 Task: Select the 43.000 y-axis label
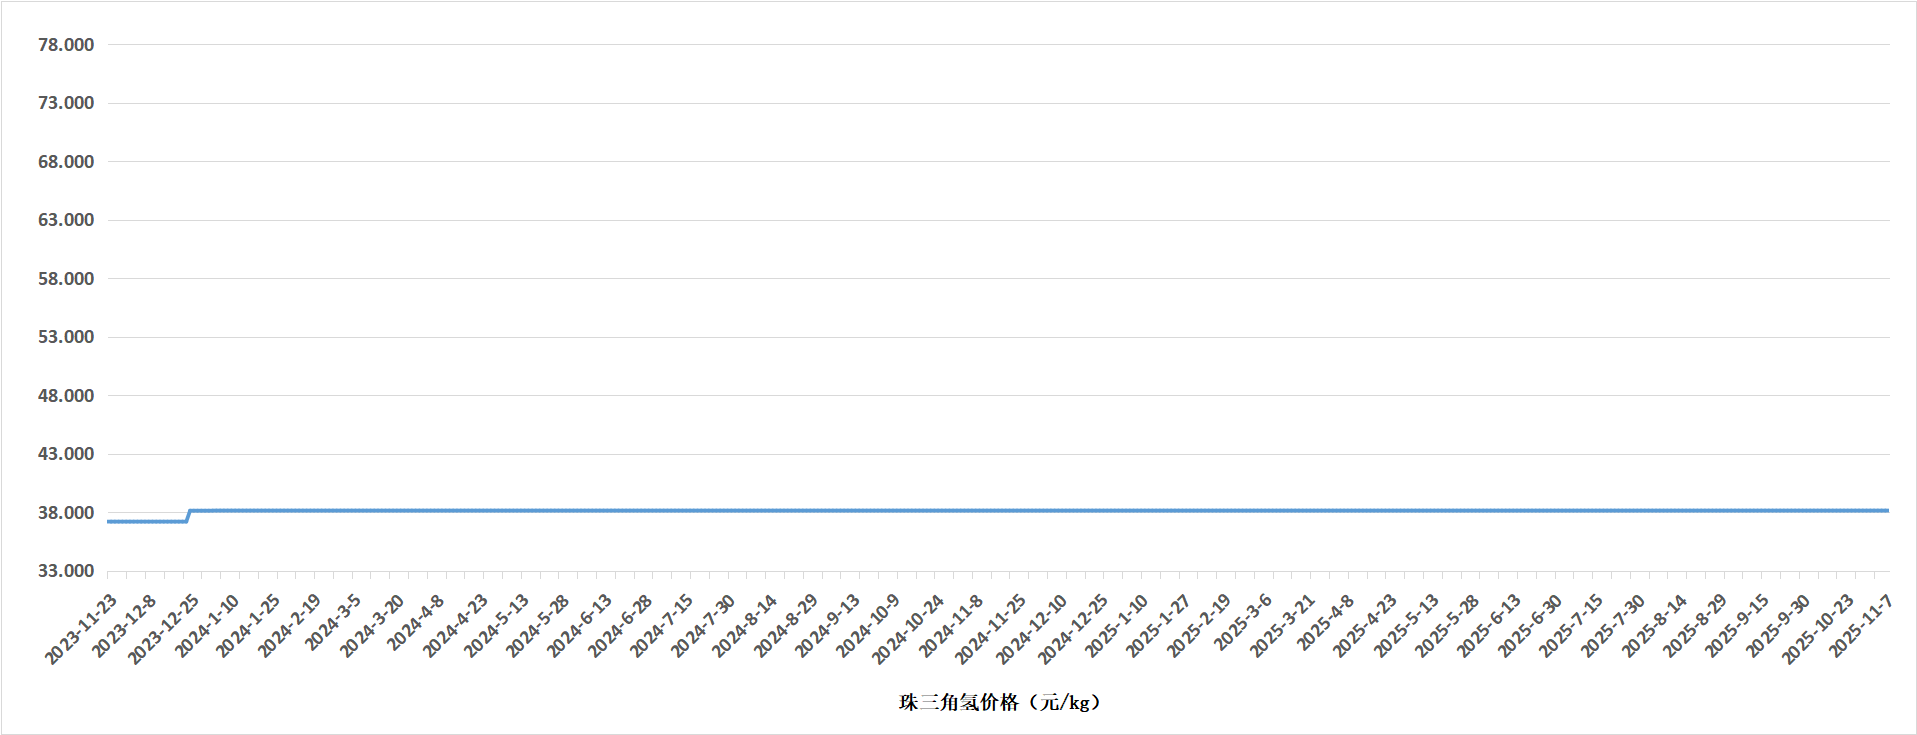coord(66,454)
